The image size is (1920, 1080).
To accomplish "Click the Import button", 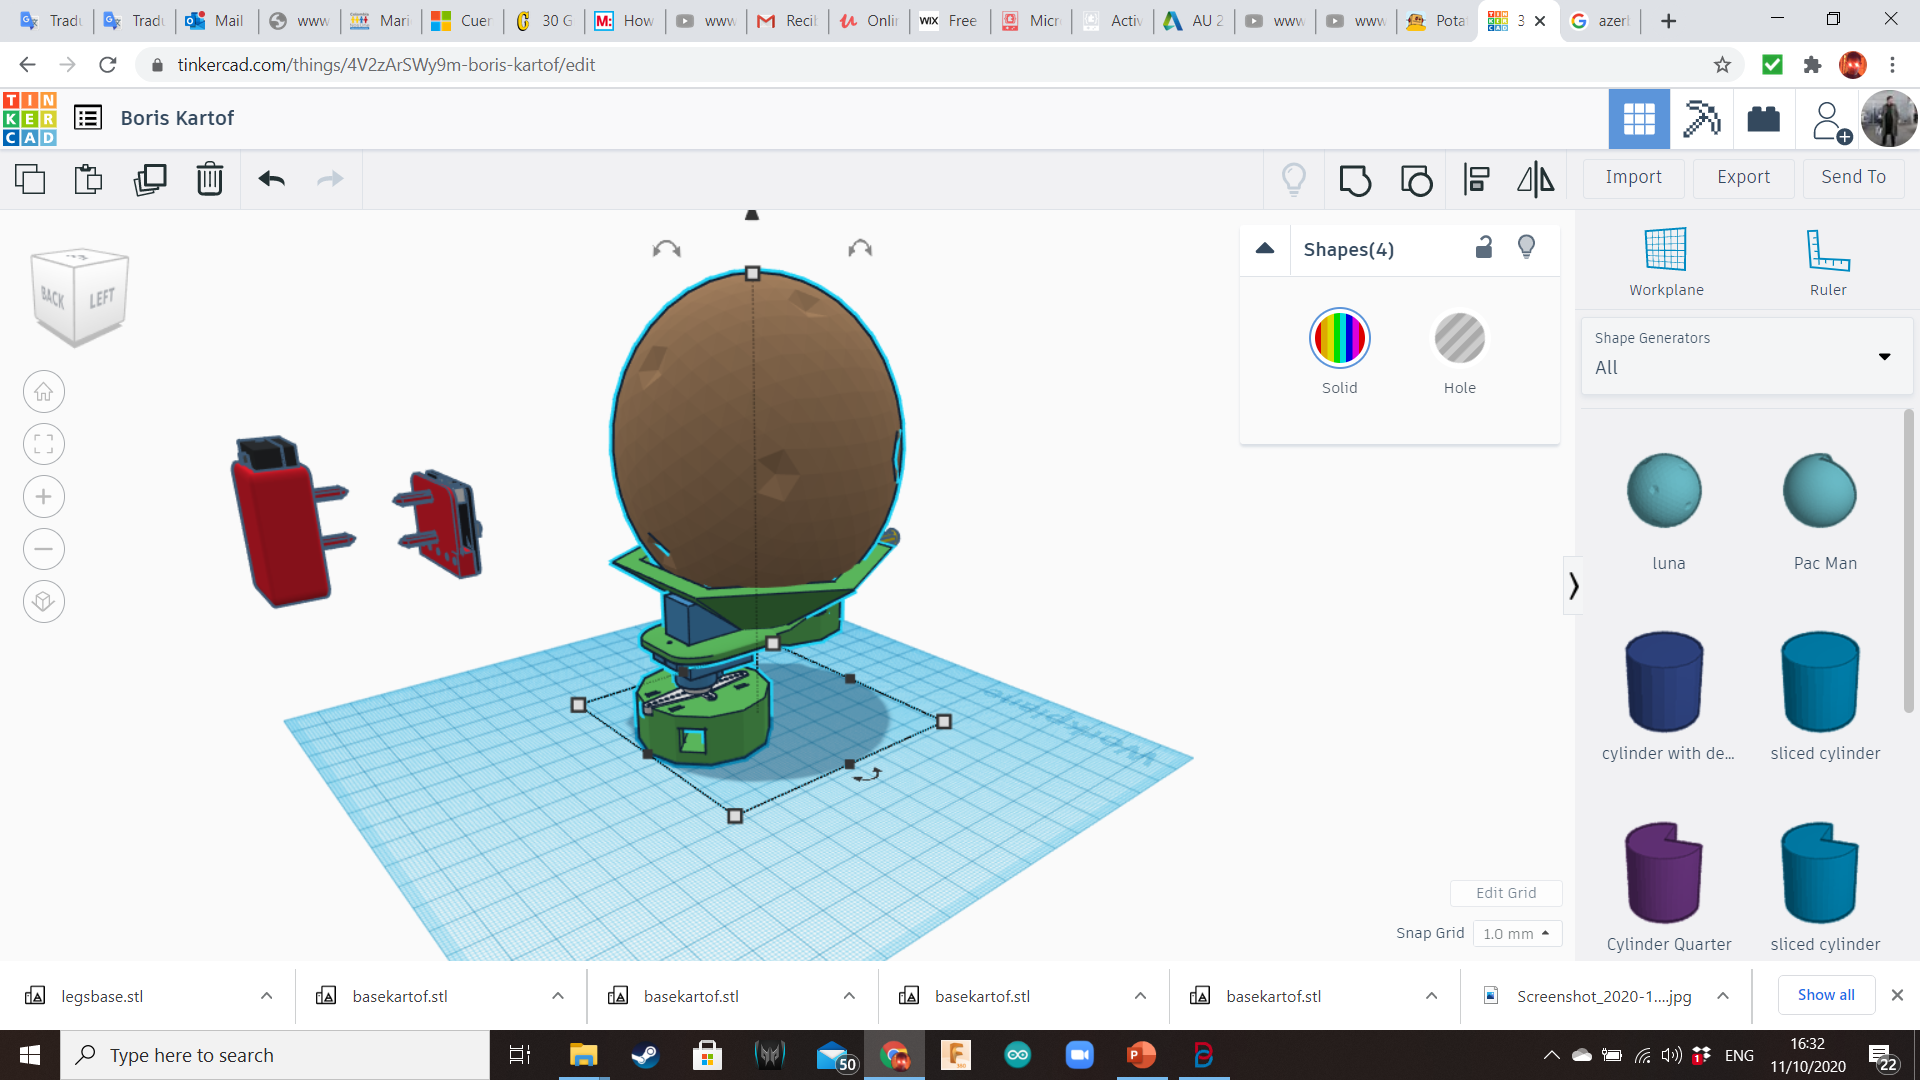I will (1633, 177).
